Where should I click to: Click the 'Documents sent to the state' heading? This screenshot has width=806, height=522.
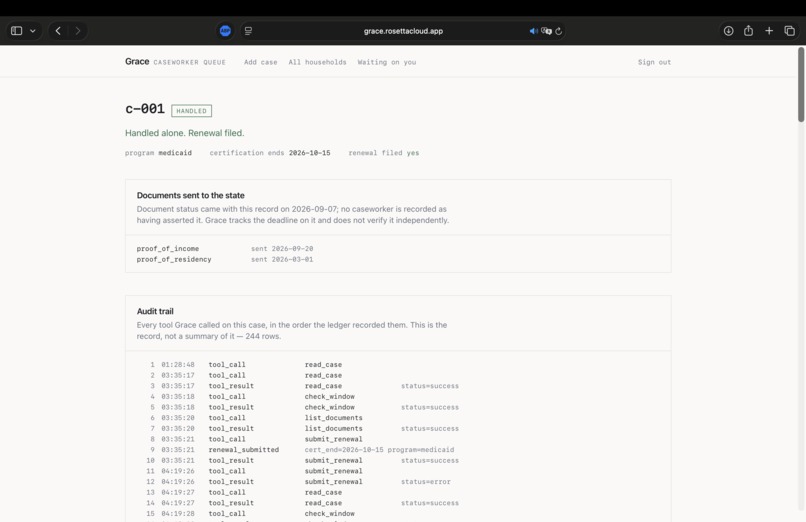pyautogui.click(x=191, y=195)
